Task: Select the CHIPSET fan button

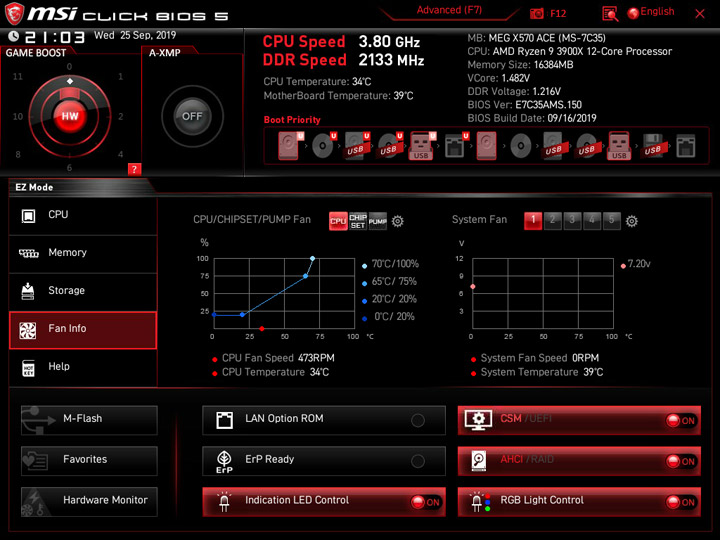Action: click(x=358, y=221)
